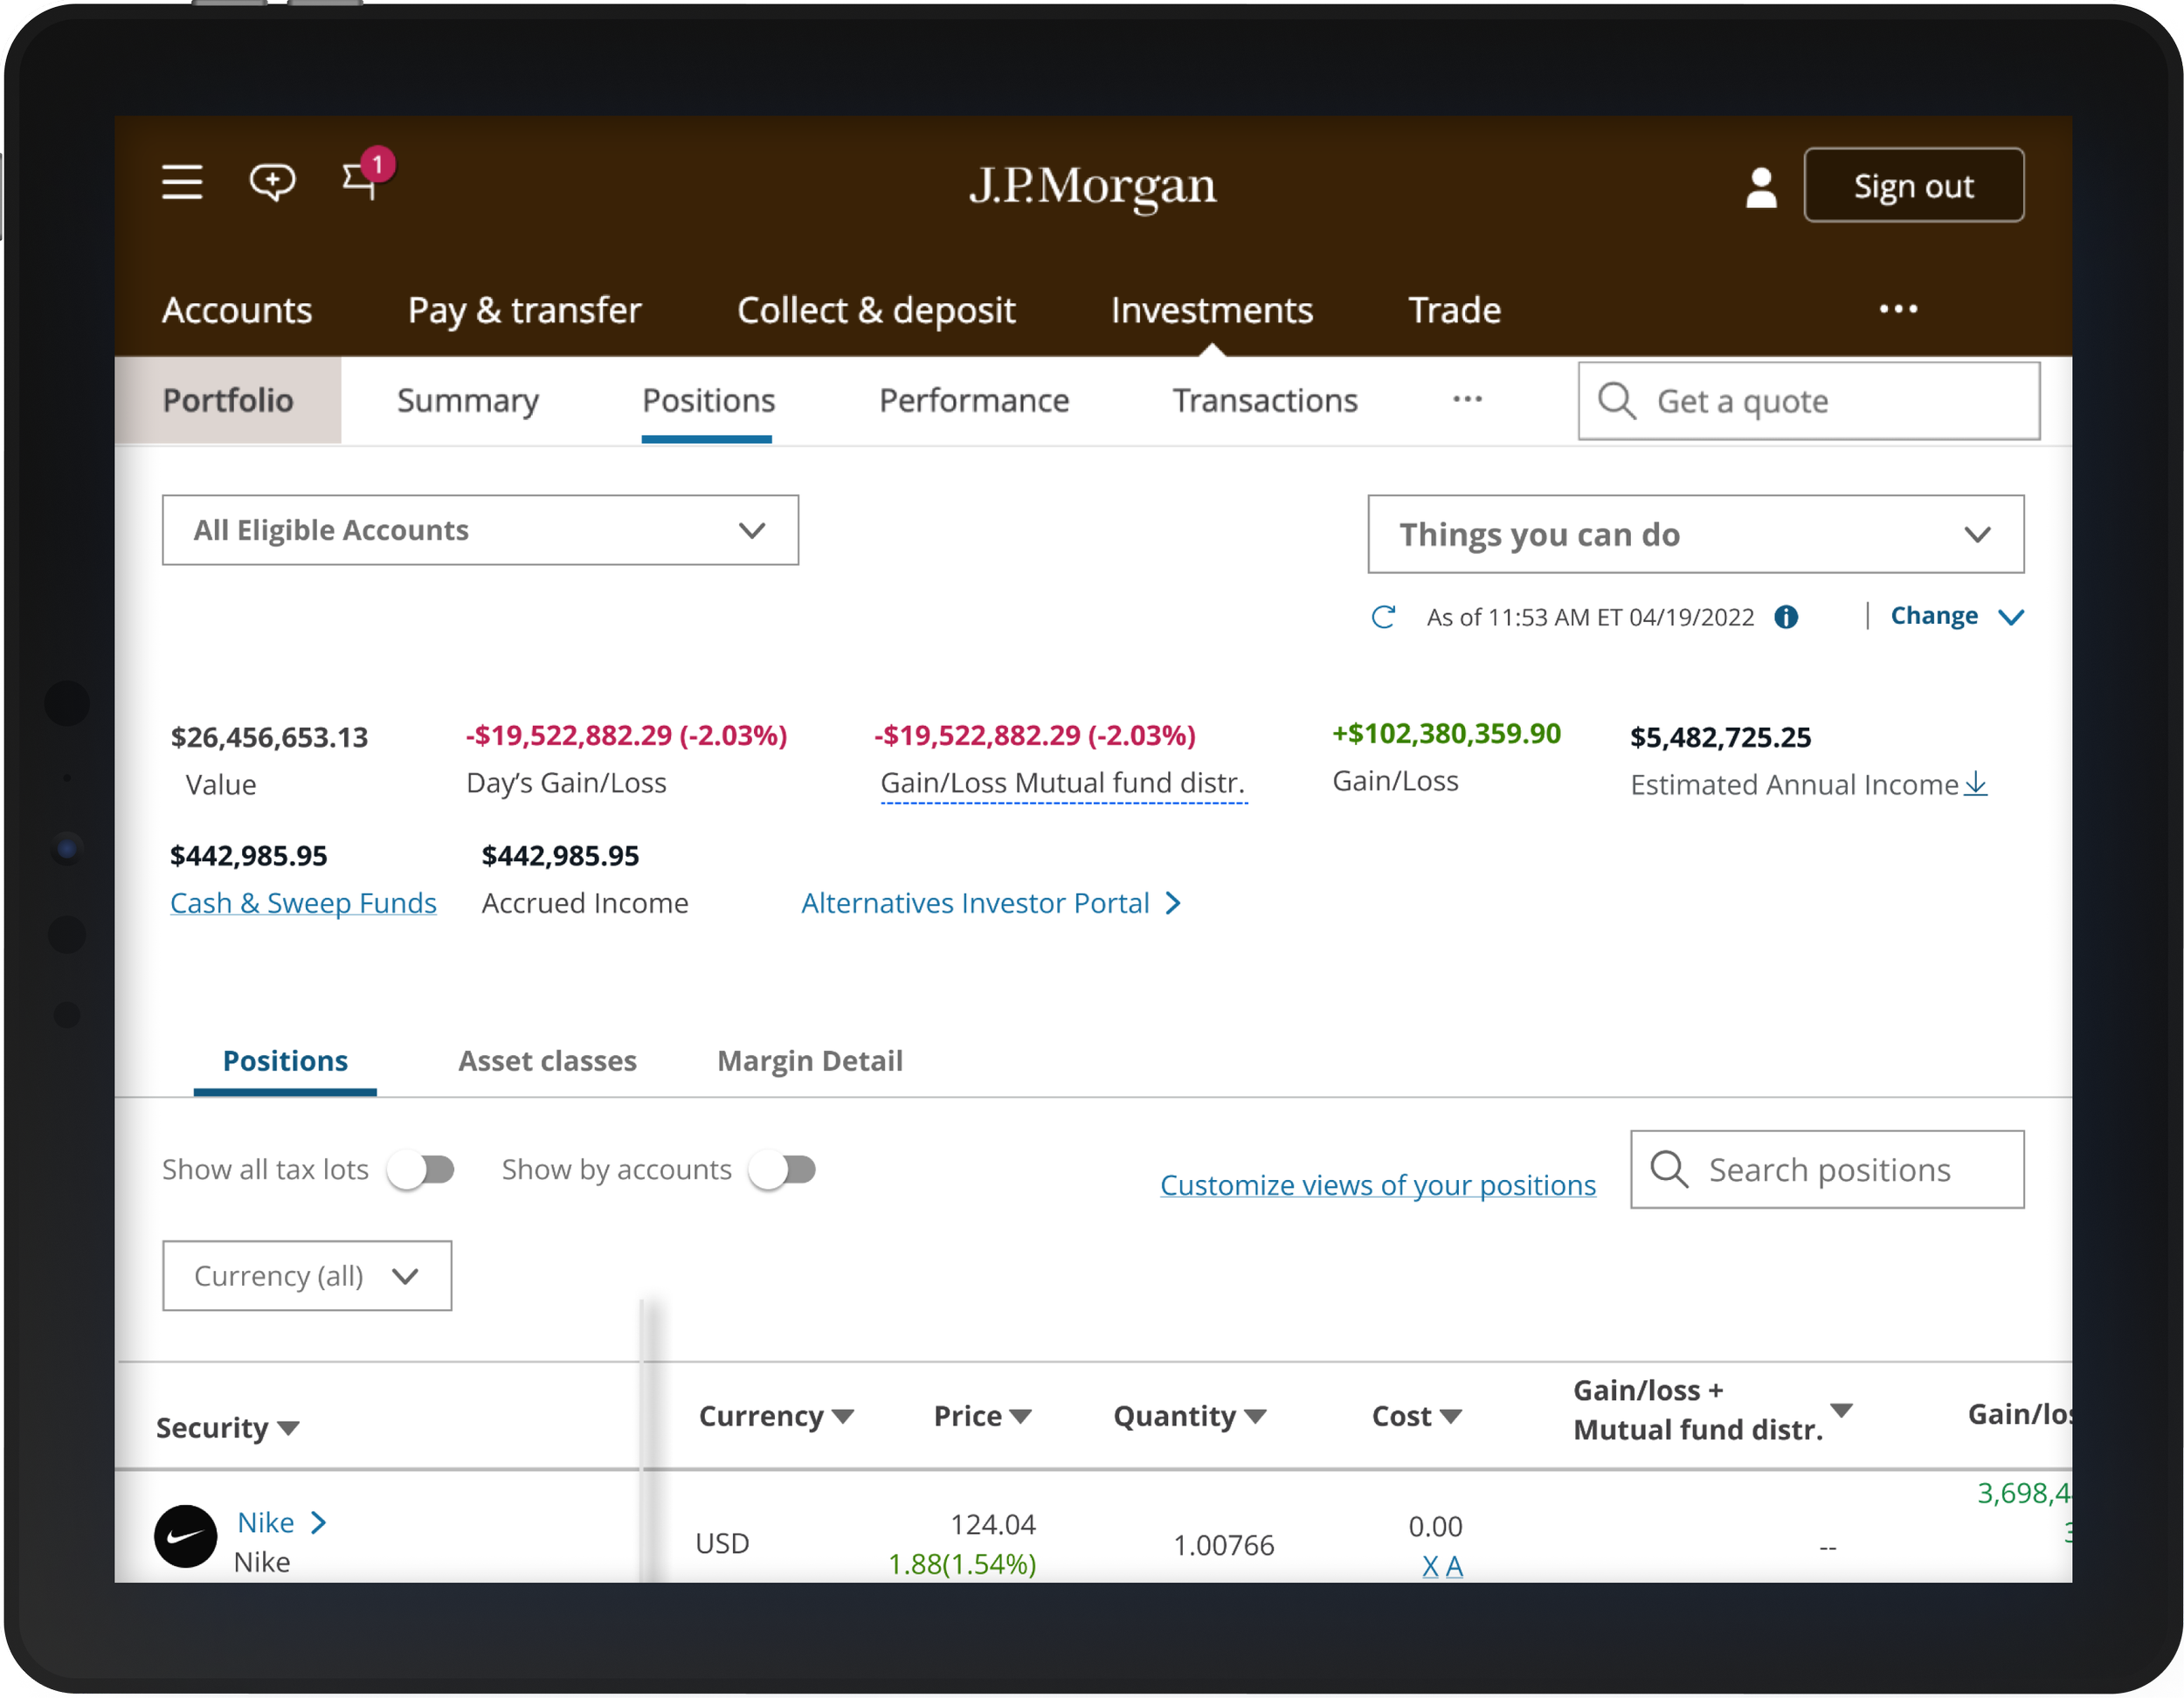Open the hamburger menu icon
The height and width of the screenshot is (1698, 2184).
pyautogui.click(x=182, y=182)
